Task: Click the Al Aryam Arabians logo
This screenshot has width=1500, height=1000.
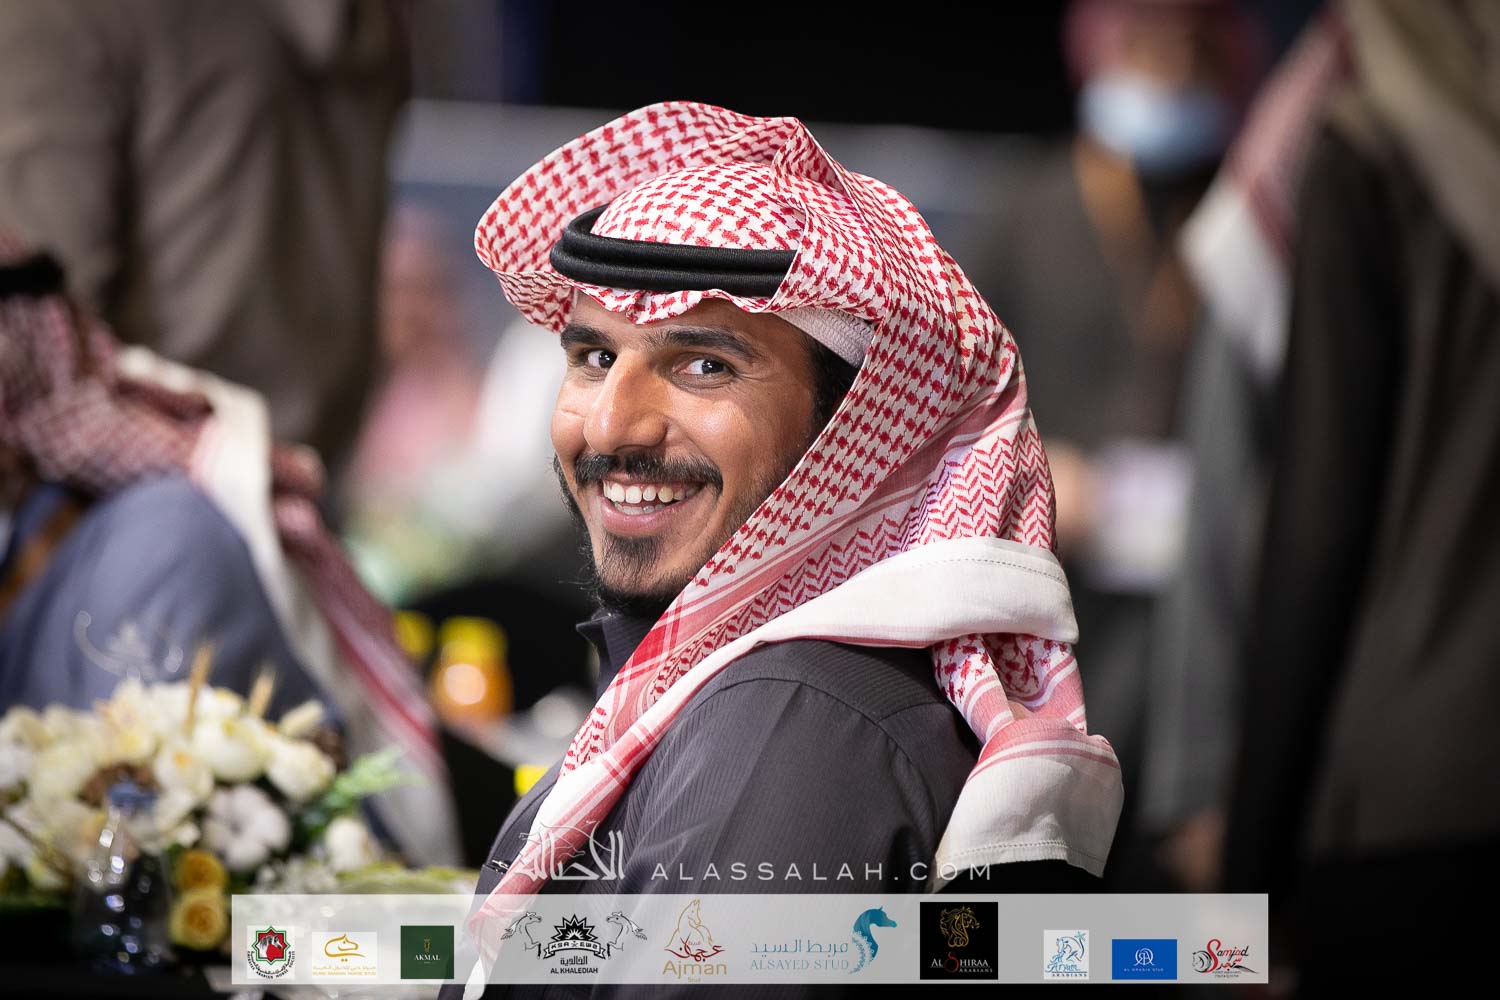Action: [1066, 954]
